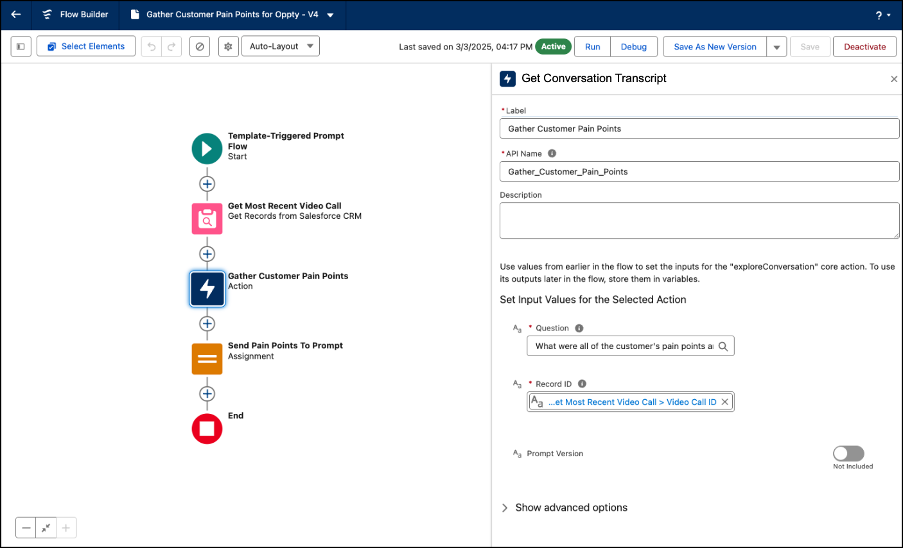The width and height of the screenshot is (904, 548).
Task: Click the redo arrow icon
Action: [171, 47]
